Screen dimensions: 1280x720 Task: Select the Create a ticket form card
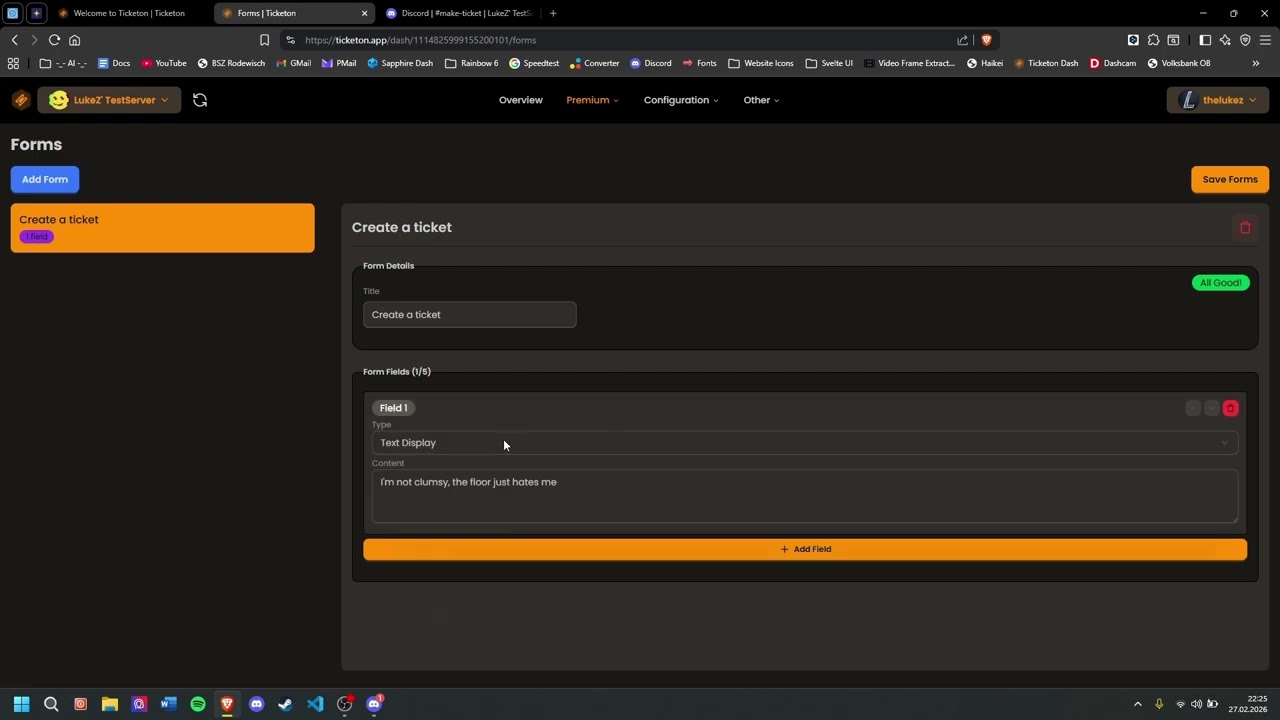coord(162,228)
